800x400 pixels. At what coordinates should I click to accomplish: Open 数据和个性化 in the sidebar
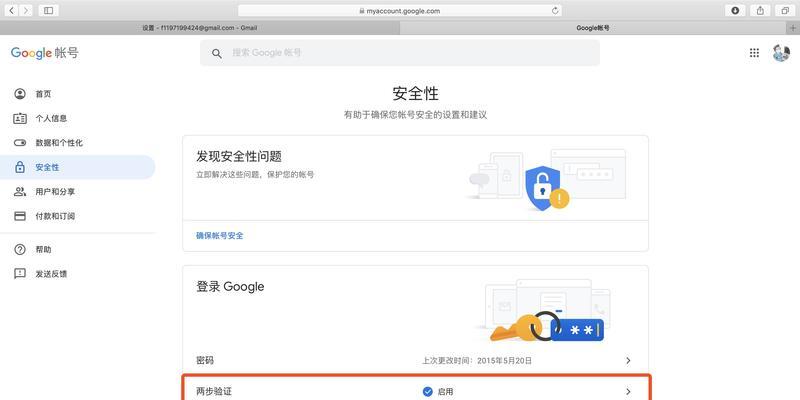click(78, 143)
